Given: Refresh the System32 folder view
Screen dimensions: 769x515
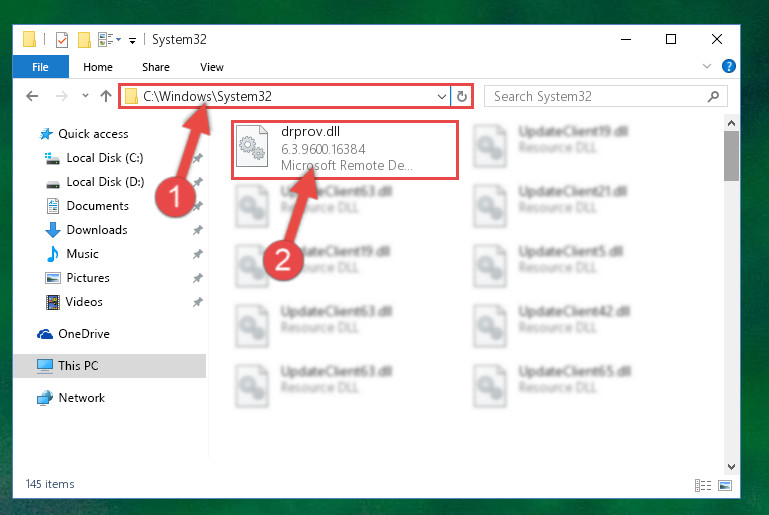Looking at the screenshot, I should (x=461, y=96).
